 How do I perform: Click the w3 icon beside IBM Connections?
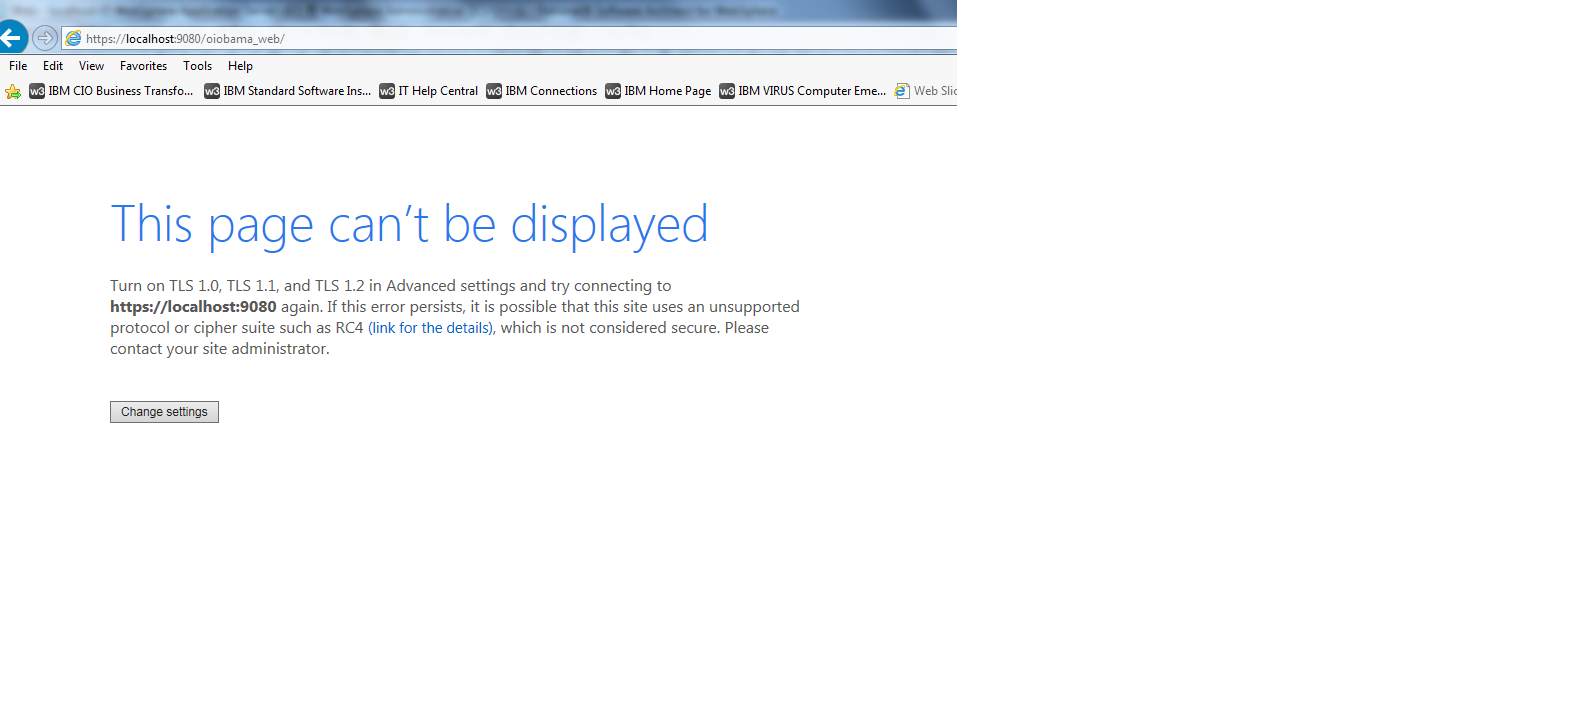[494, 91]
